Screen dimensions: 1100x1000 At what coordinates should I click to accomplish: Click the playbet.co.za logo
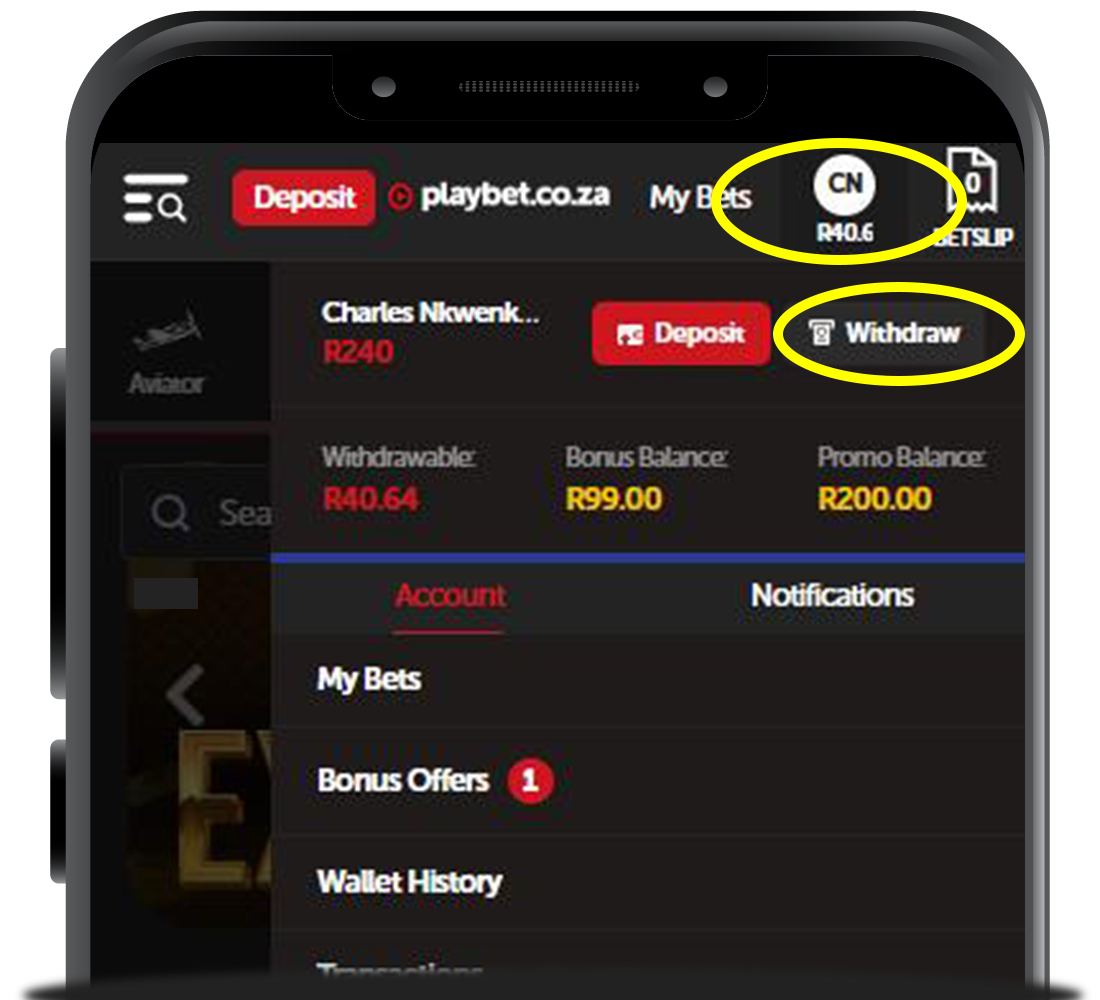tap(499, 196)
